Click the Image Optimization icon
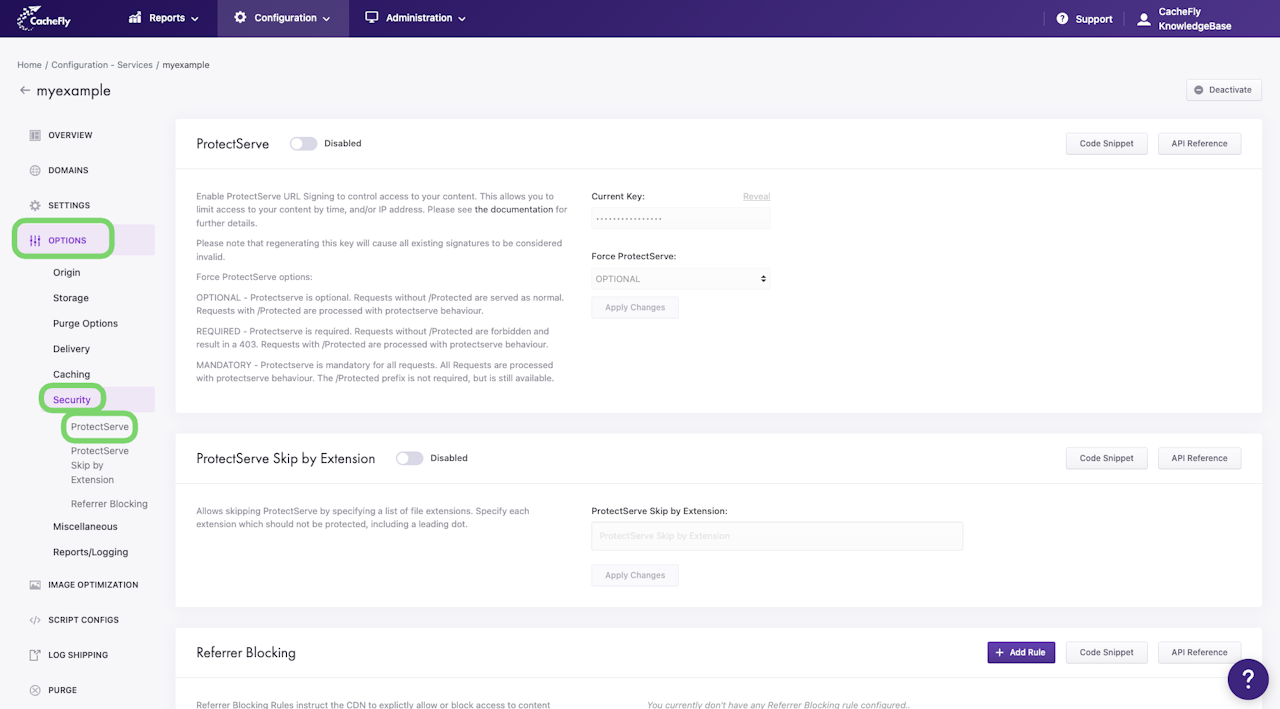 click(35, 585)
